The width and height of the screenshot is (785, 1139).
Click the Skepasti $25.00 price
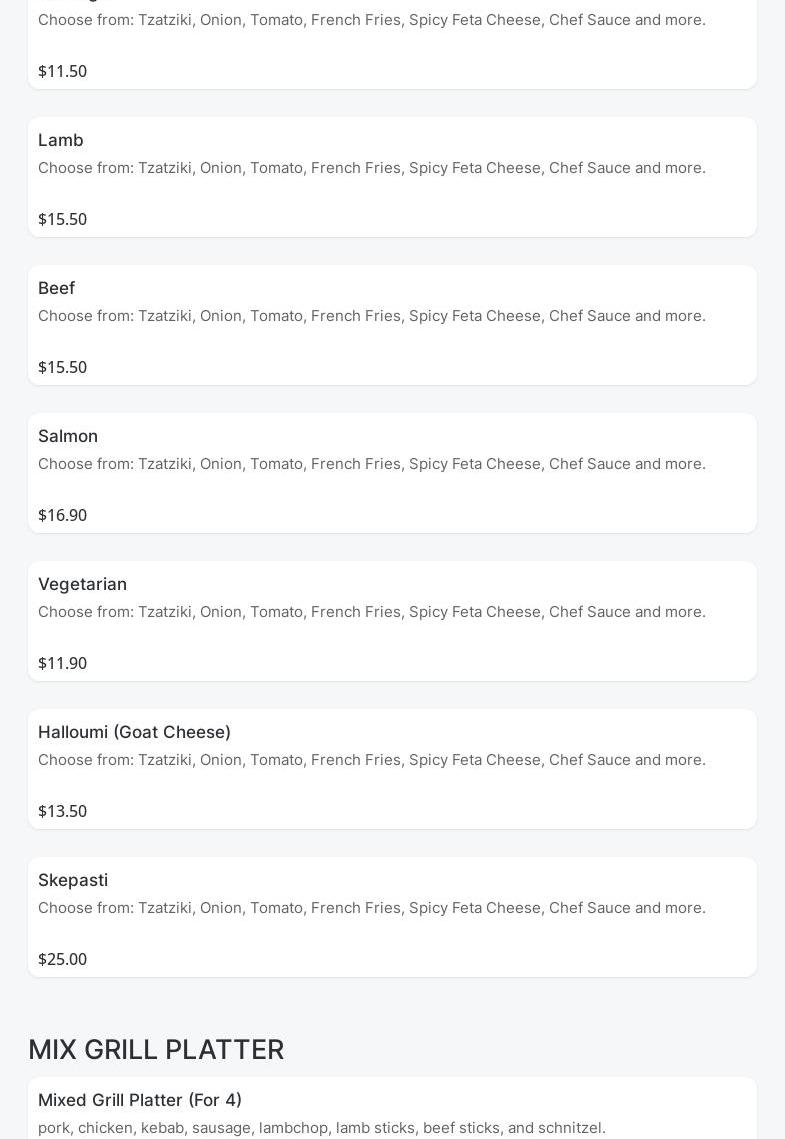coord(62,959)
